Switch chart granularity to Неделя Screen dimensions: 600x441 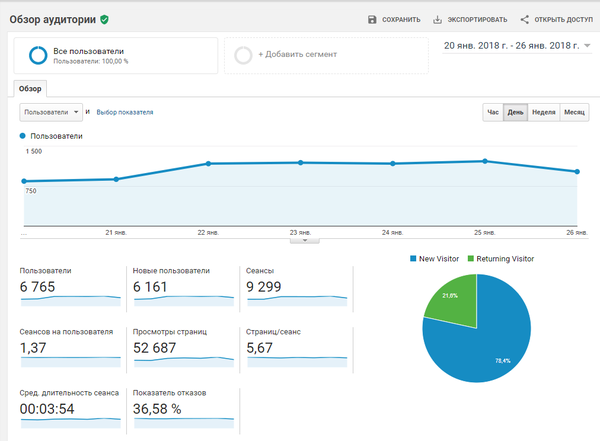pos(543,112)
